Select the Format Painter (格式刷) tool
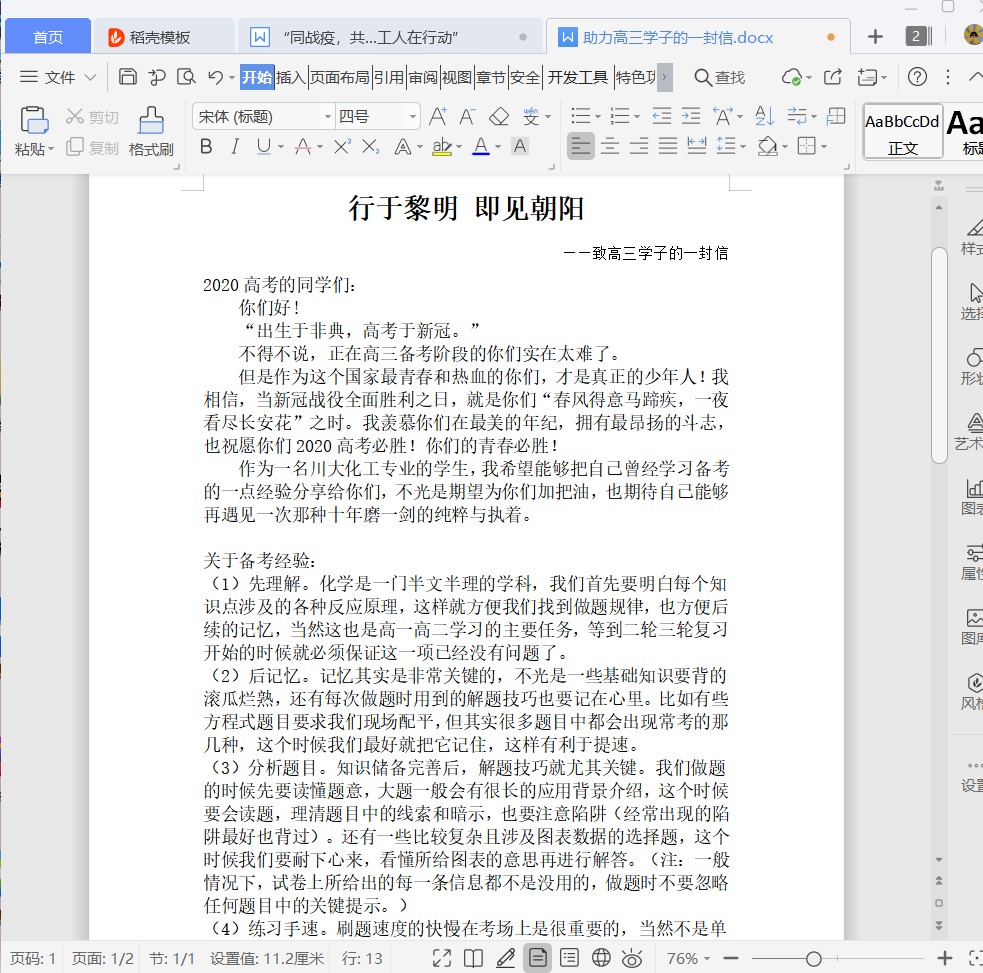The image size is (983, 973). tap(151, 132)
